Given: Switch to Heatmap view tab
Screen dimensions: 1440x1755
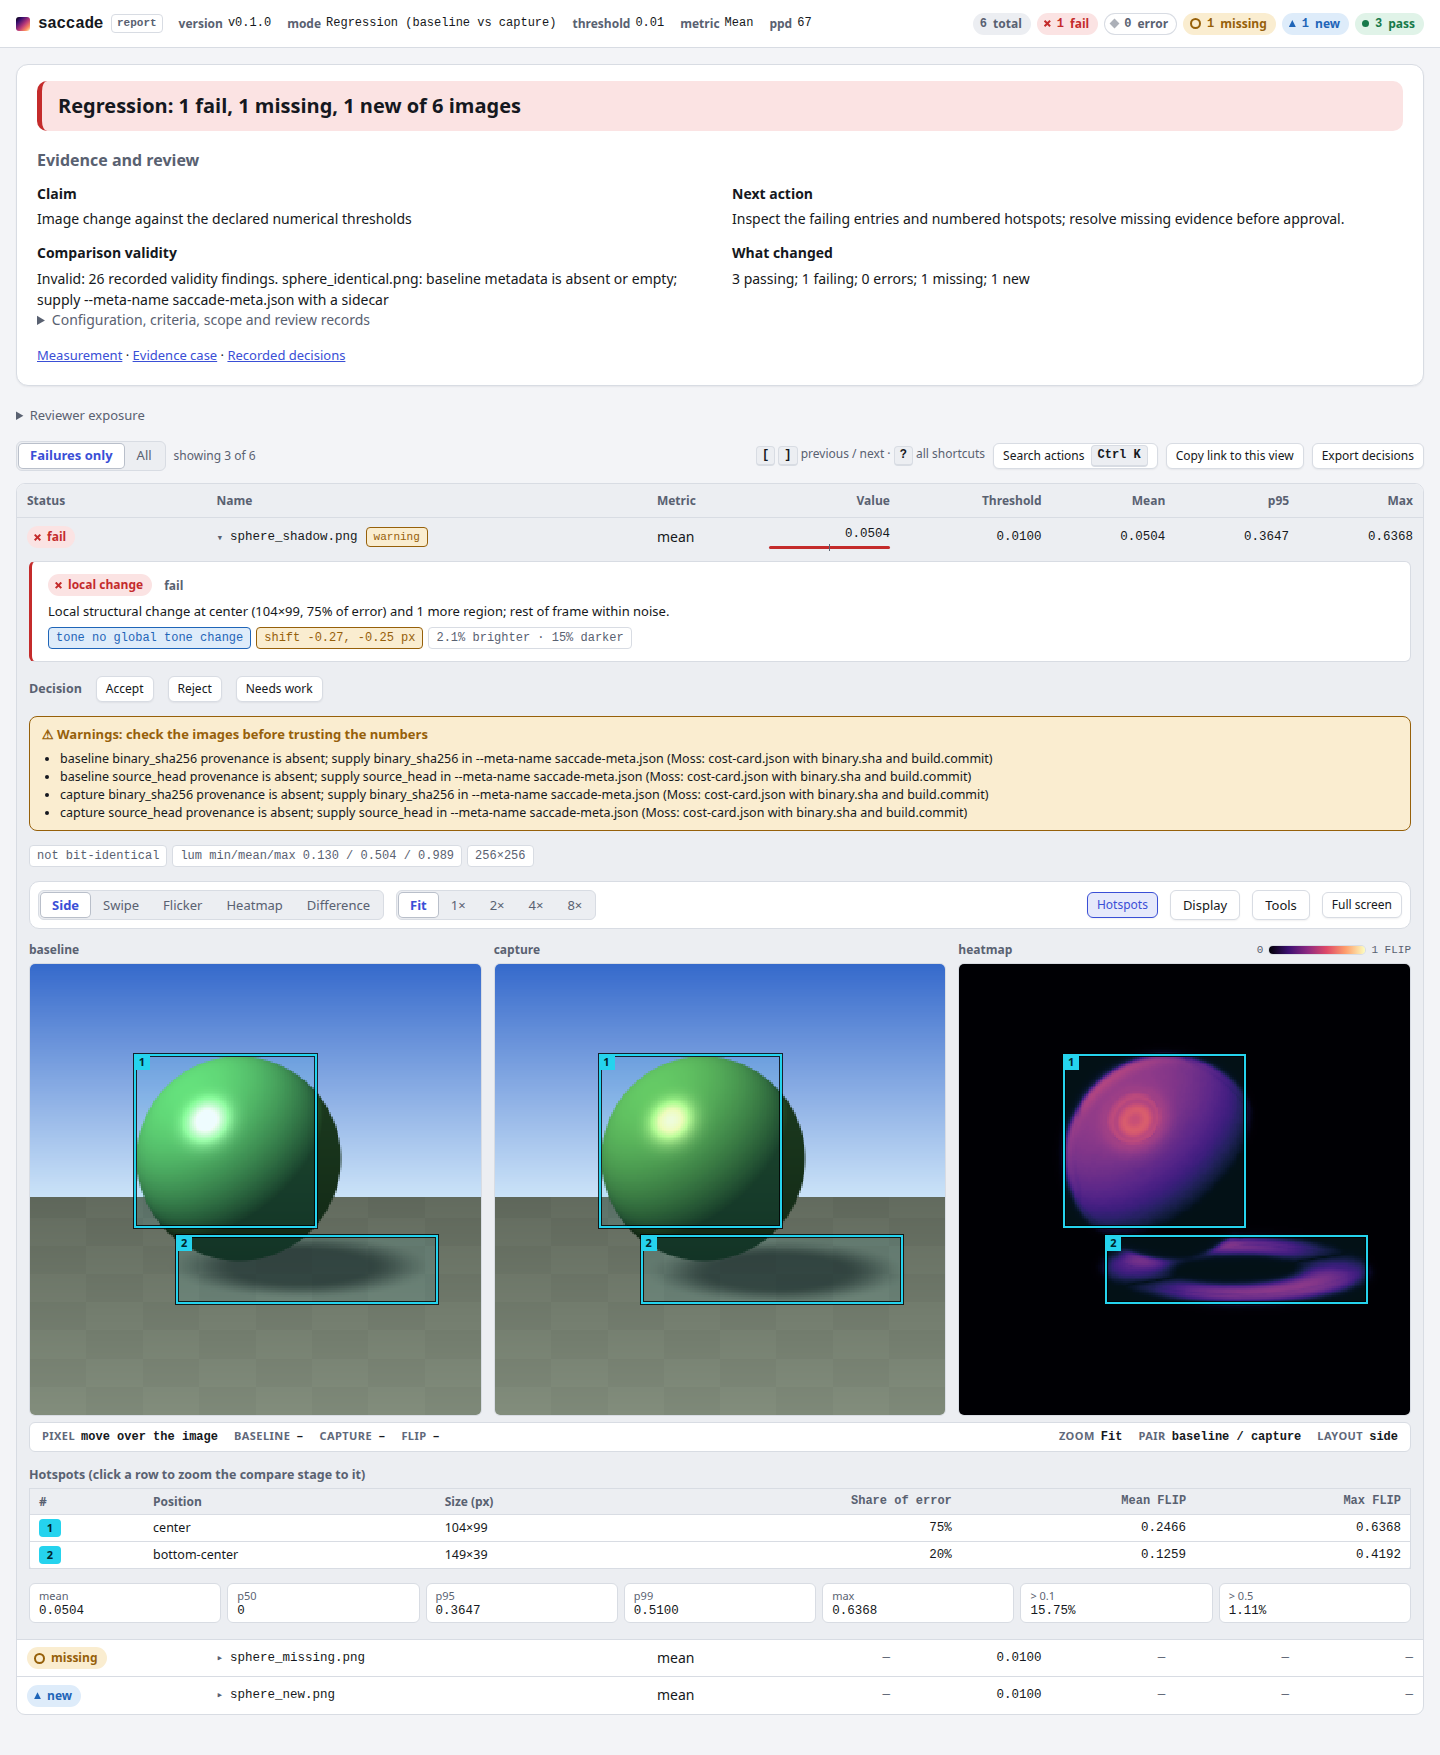Looking at the screenshot, I should click(254, 906).
